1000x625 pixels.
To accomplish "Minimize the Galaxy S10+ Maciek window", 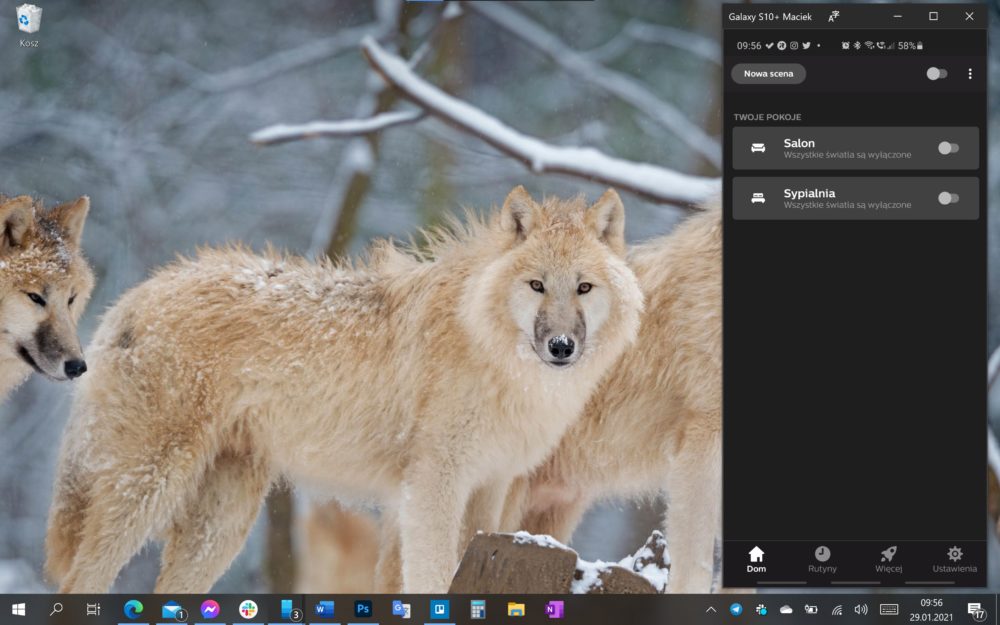I will (x=897, y=17).
